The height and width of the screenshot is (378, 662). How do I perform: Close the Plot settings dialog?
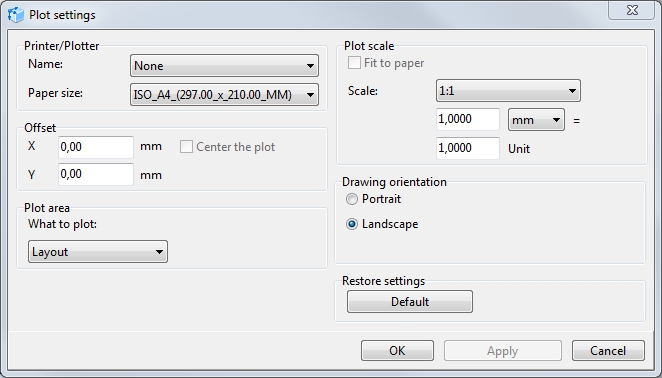coord(632,10)
